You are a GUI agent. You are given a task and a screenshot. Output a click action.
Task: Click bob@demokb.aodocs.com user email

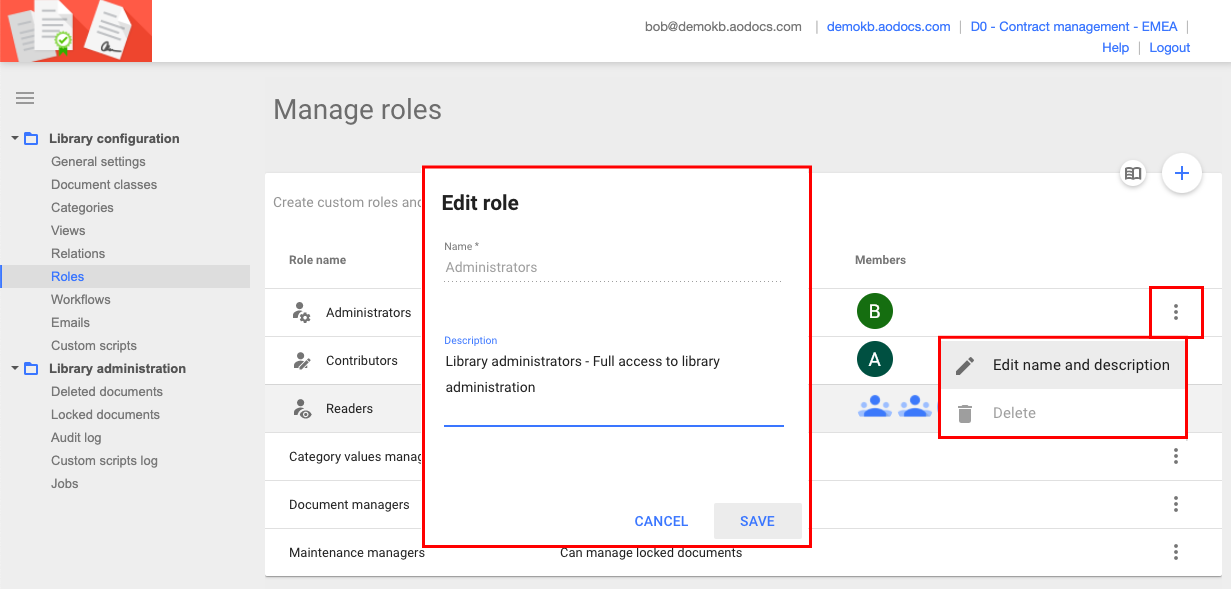pyautogui.click(x=723, y=27)
